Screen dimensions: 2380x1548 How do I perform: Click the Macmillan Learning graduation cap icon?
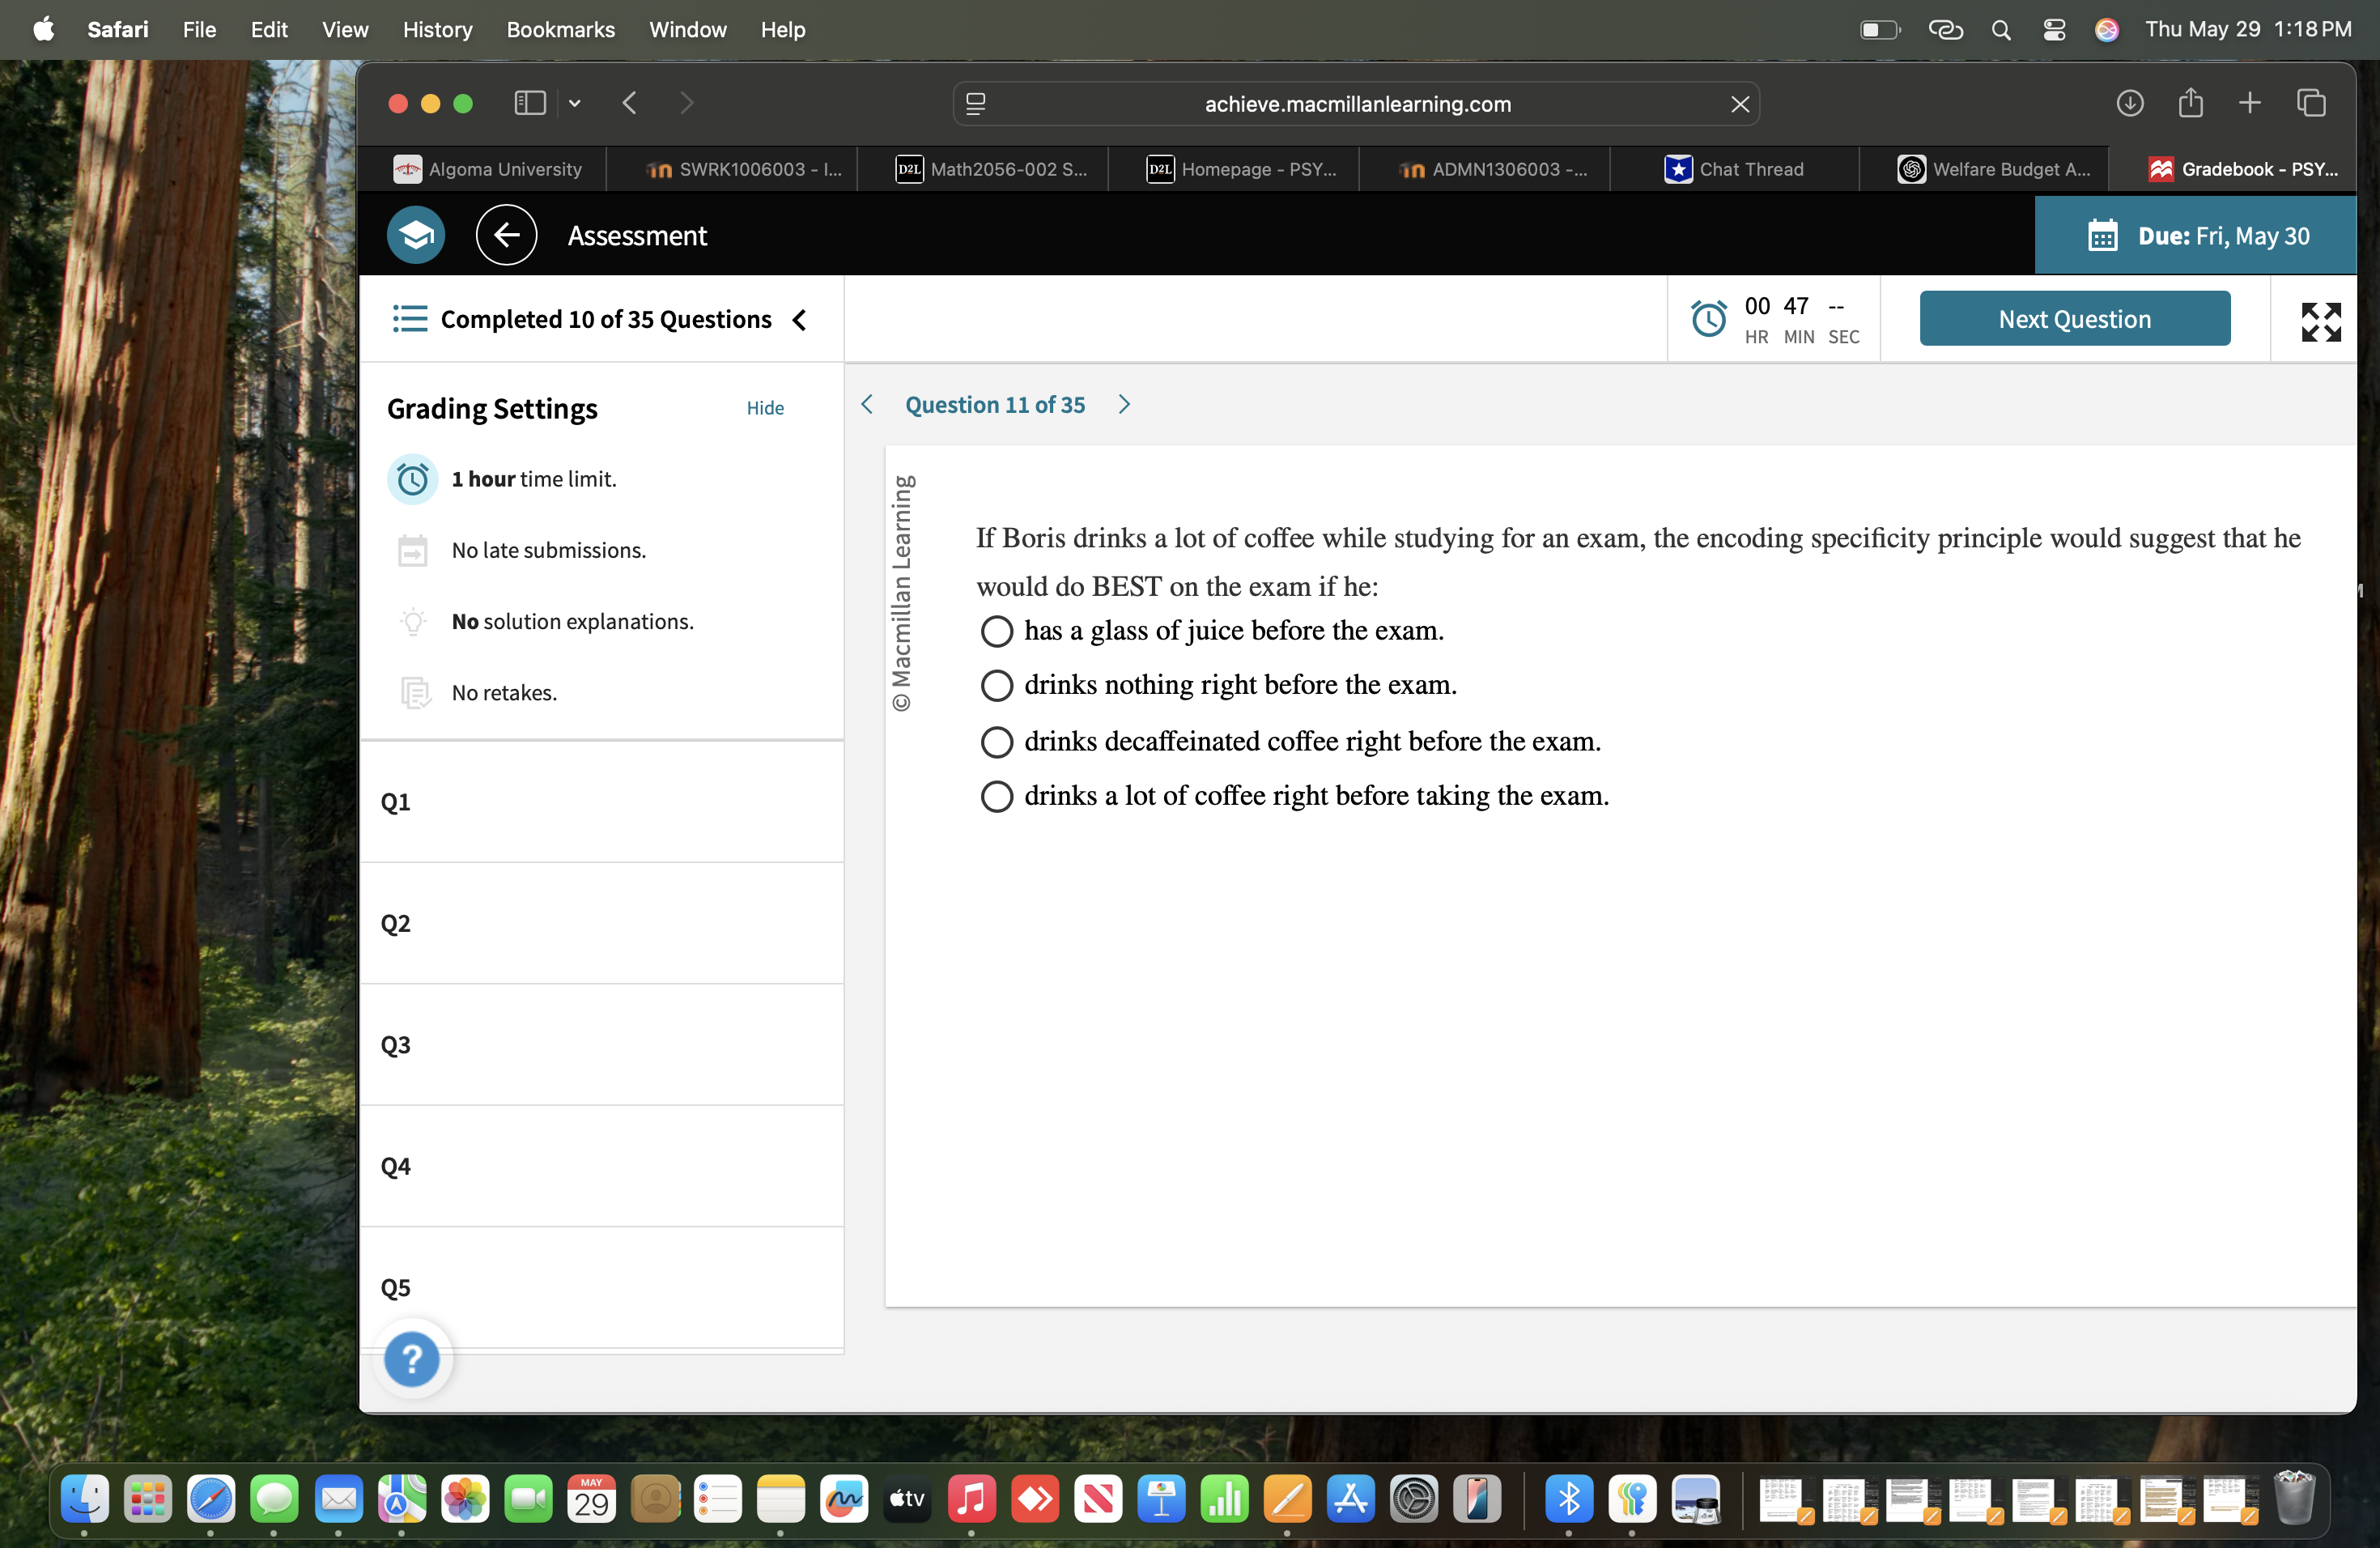pos(415,234)
